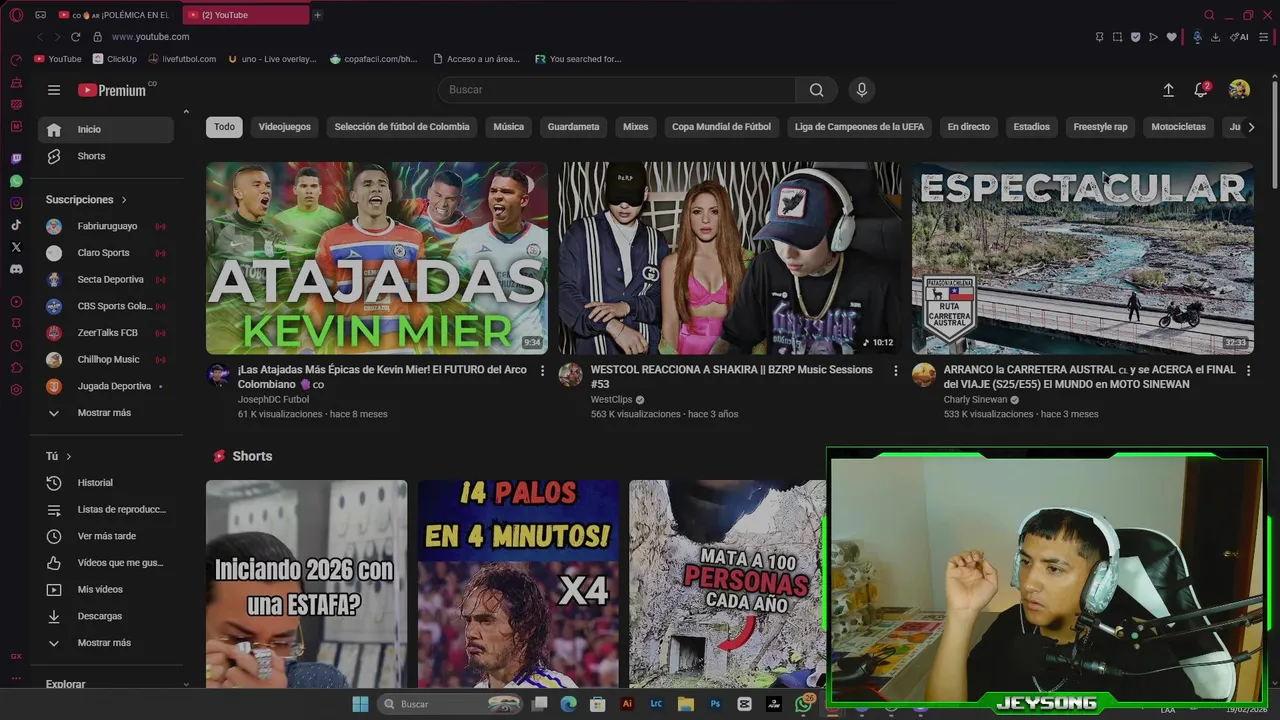Viewport: 1280px width, 720px height.
Task: Open Instagram in the Opera sidebar
Action: pos(16,203)
